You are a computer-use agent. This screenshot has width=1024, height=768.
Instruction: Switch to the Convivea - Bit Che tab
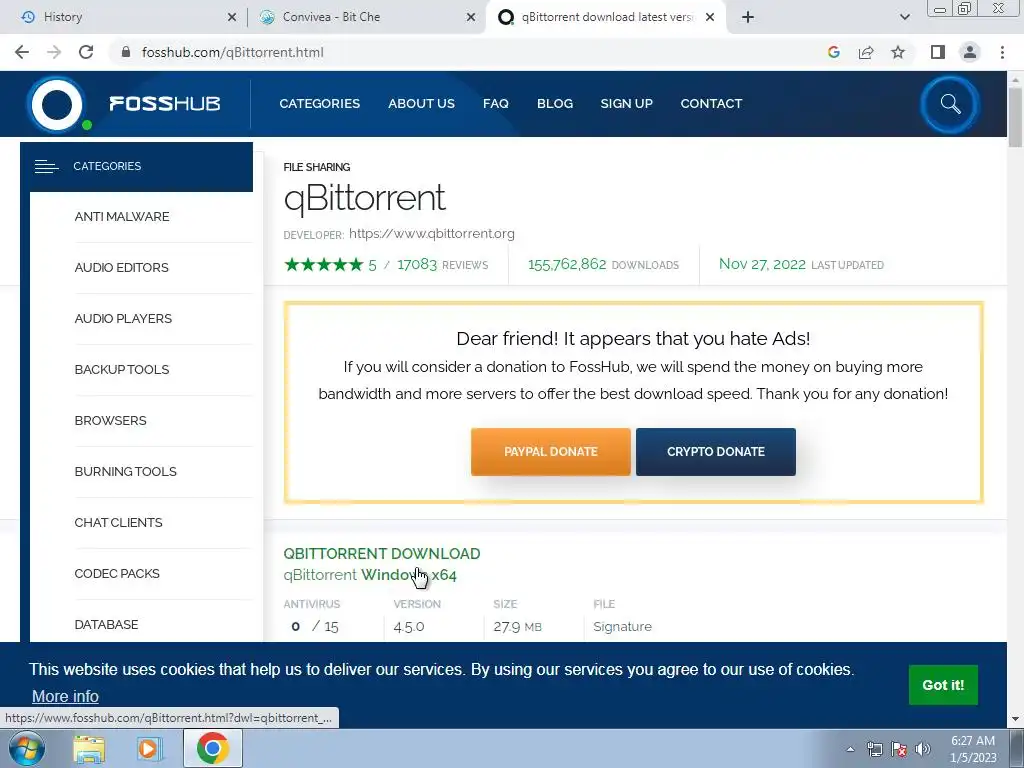[x=367, y=17]
